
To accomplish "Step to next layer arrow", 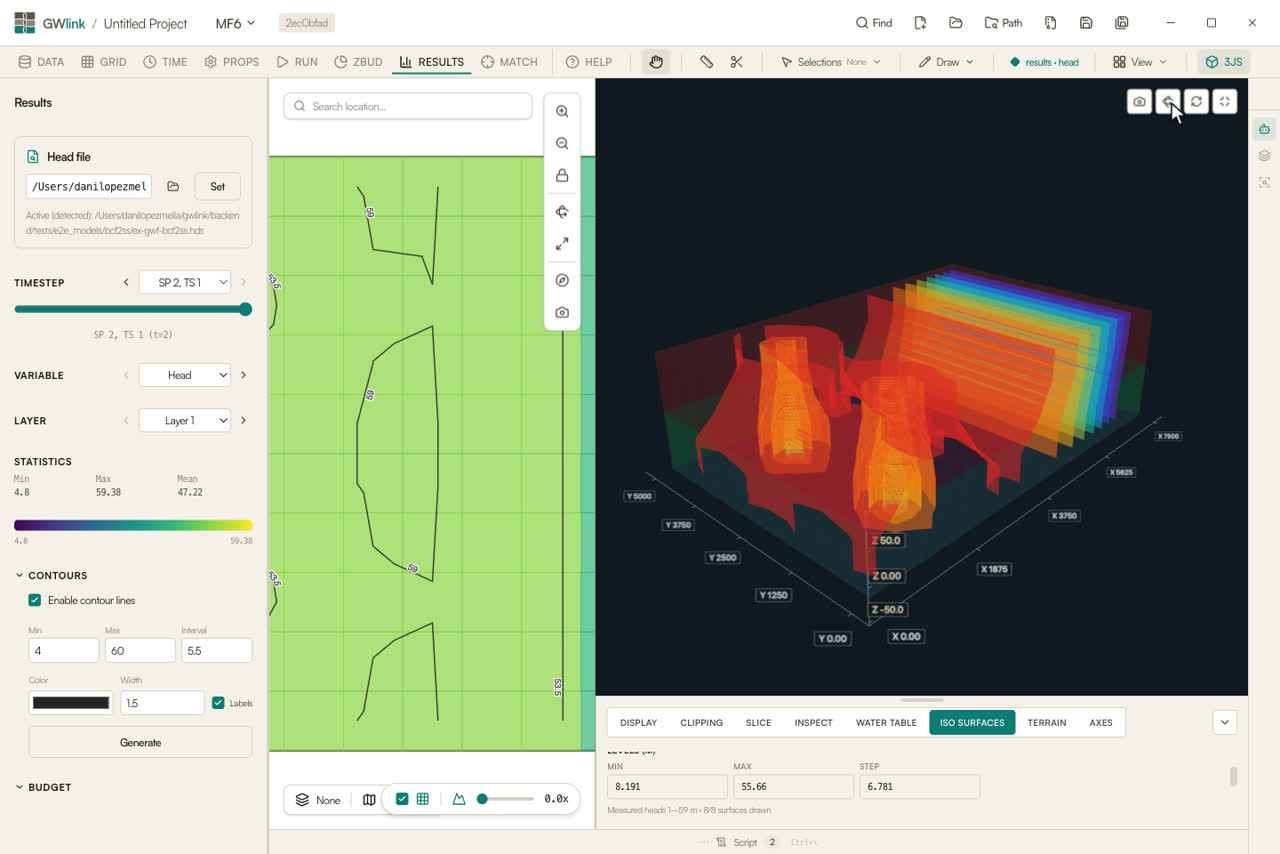I will tap(243, 421).
